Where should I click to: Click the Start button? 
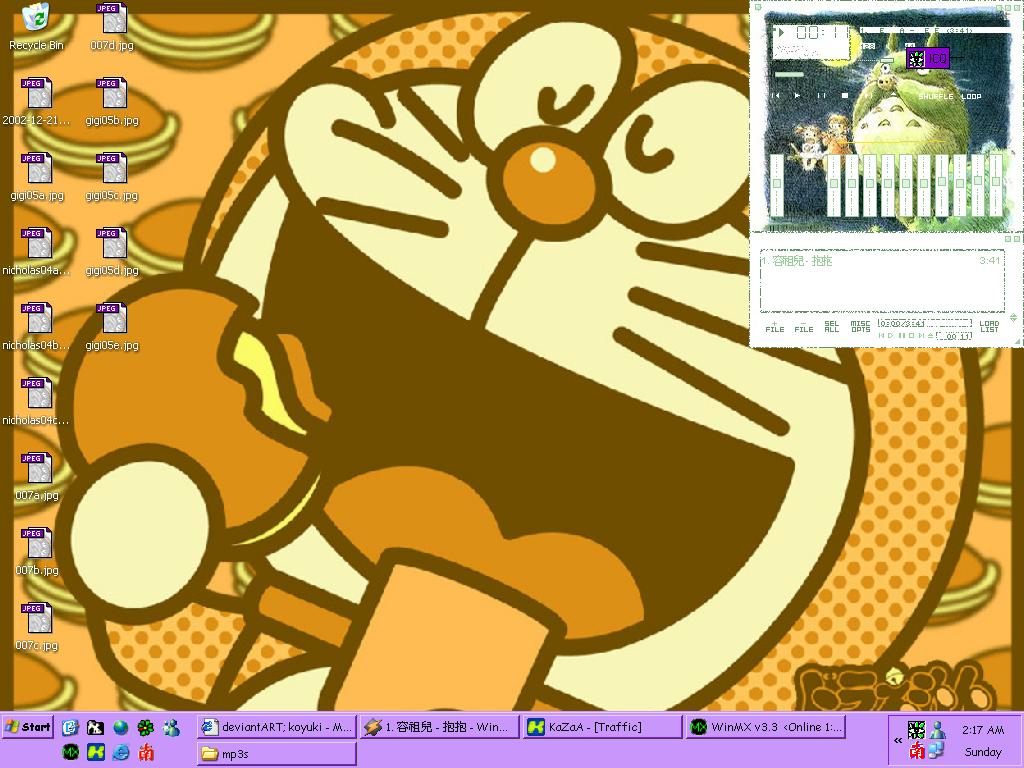click(27, 727)
